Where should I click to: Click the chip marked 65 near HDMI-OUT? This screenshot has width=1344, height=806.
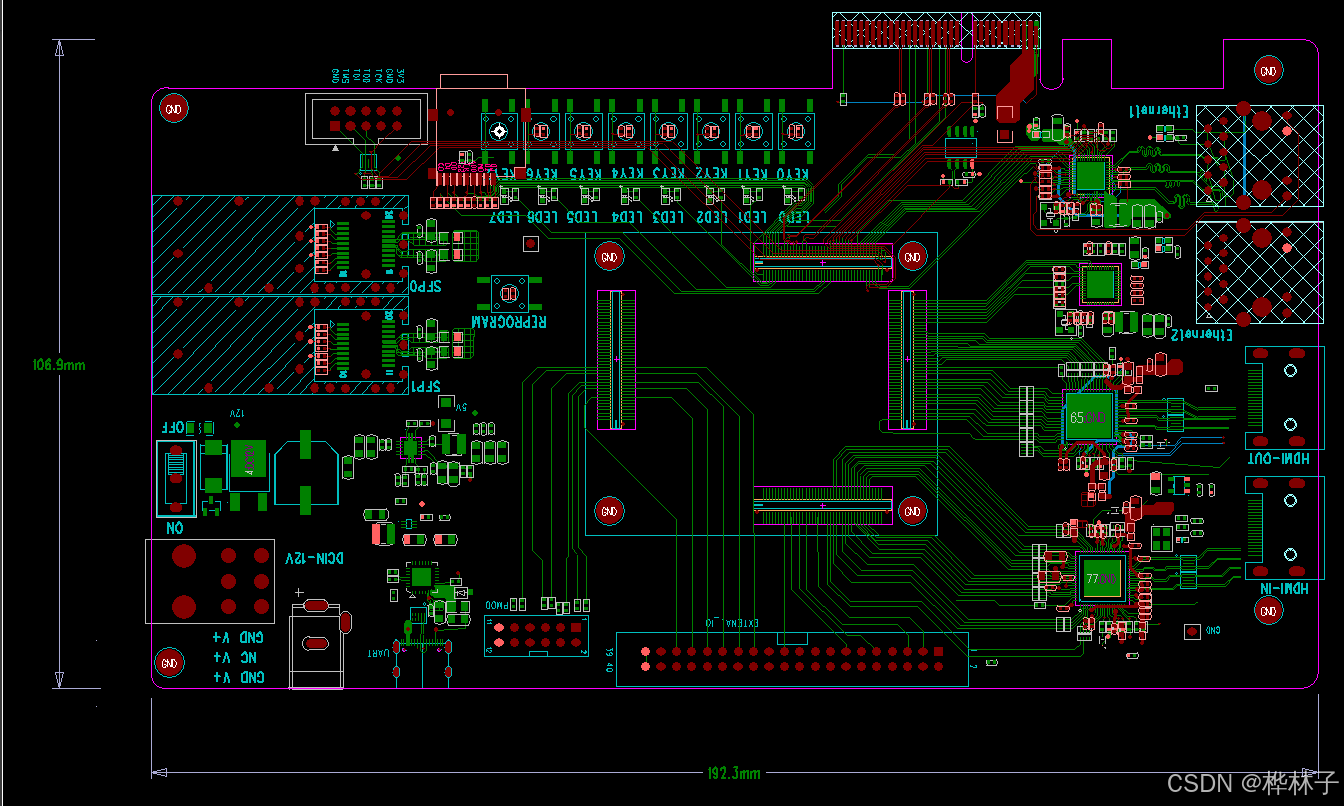pyautogui.click(x=1089, y=418)
